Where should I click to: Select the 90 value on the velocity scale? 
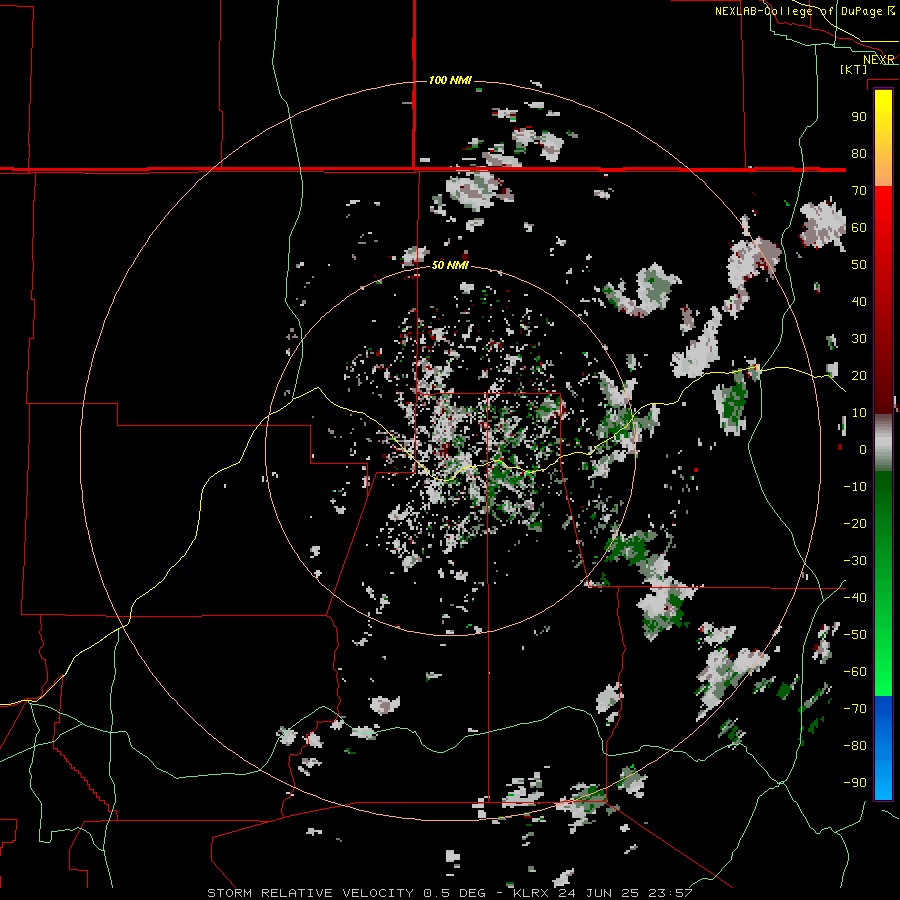859,117
